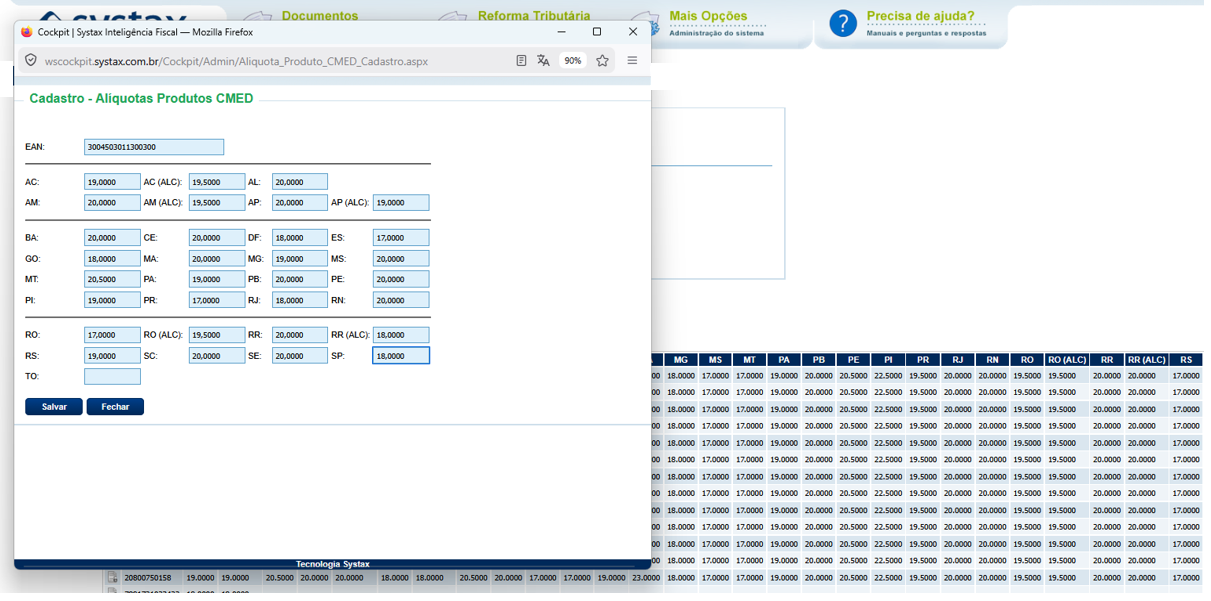Select the Cadastro - Aliquotas Produtos CMED heading
1211x601 pixels.
point(141,98)
